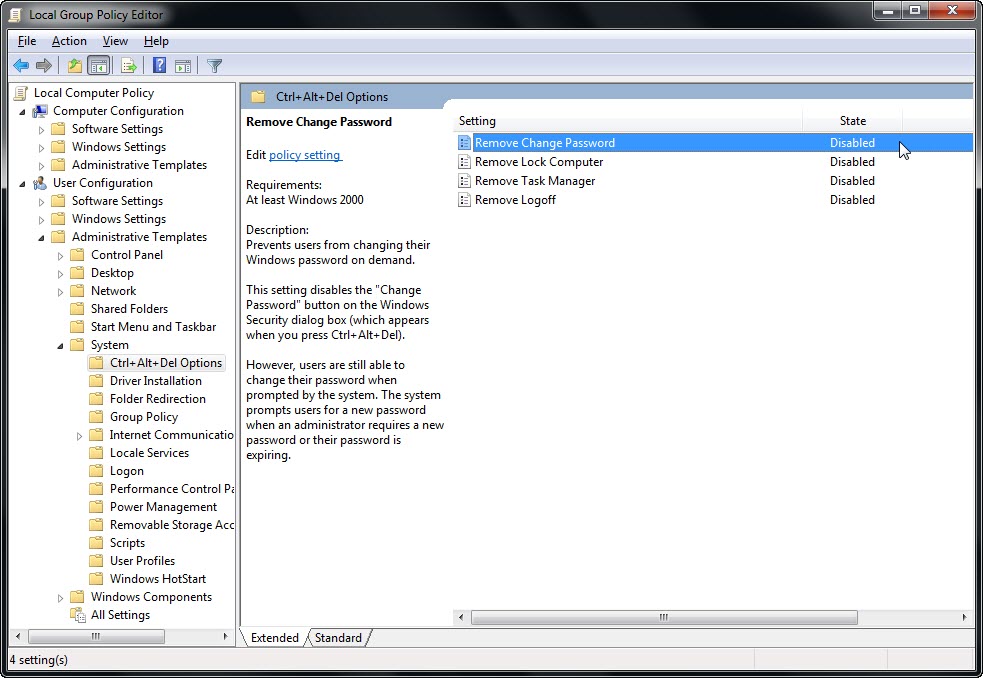Select Start Menu and Taskbar tree item

pos(154,327)
